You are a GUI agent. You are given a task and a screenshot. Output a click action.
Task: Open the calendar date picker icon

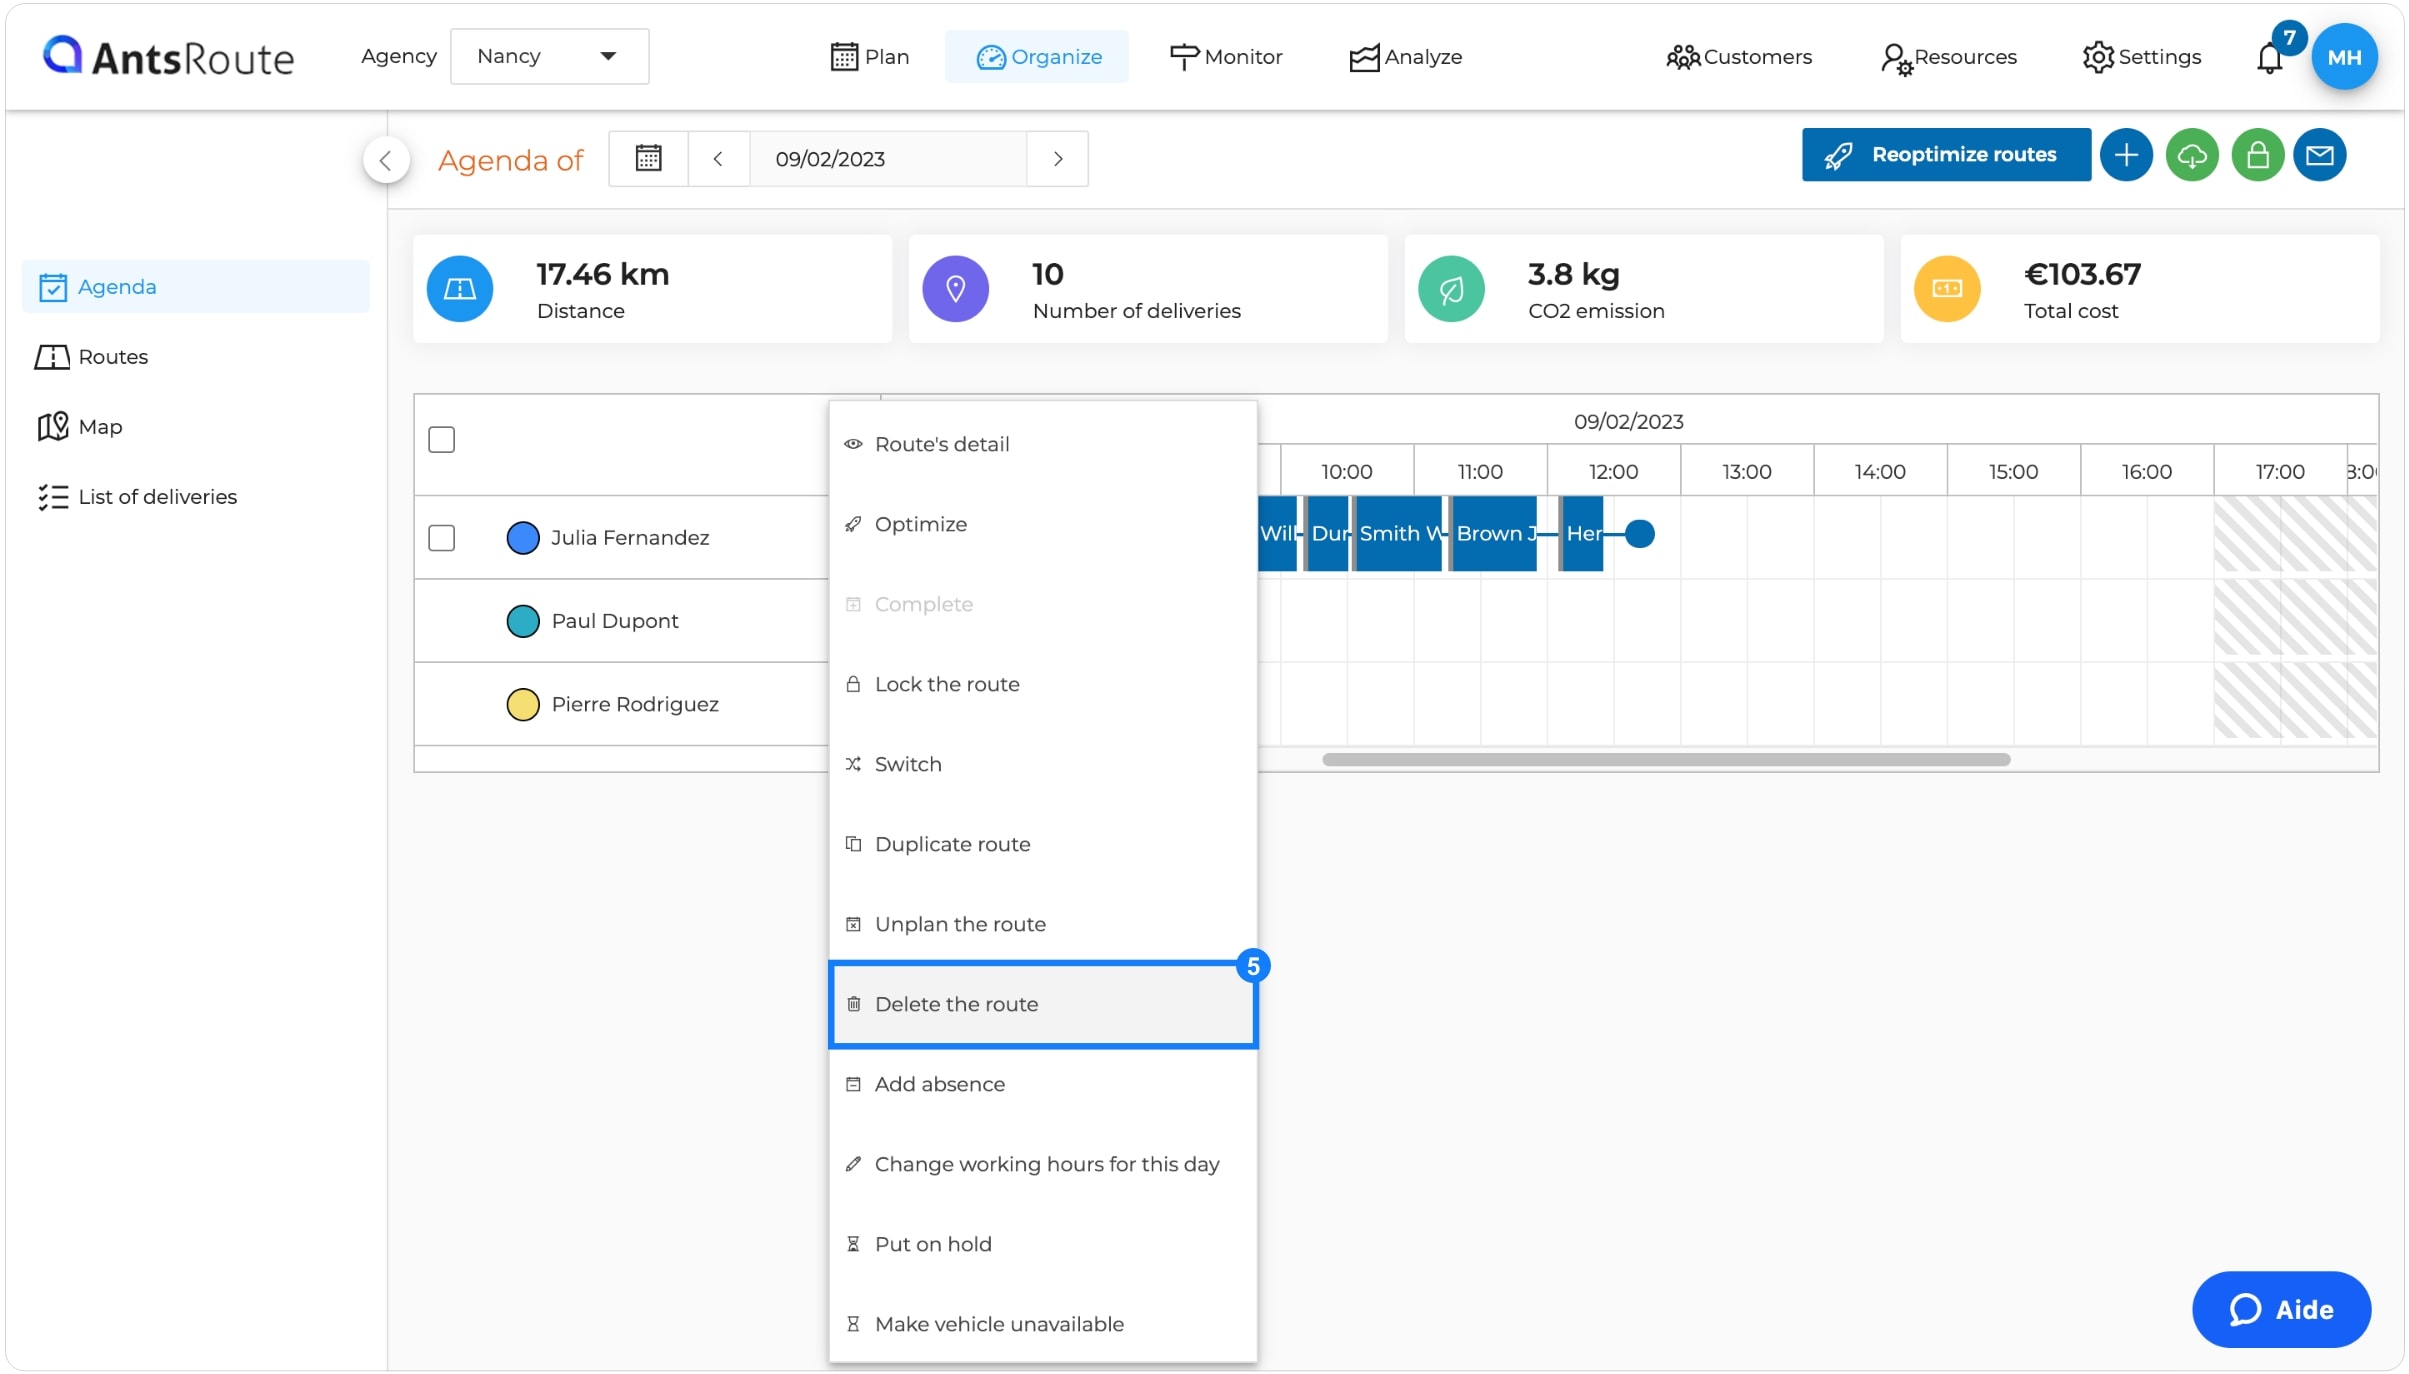click(648, 158)
